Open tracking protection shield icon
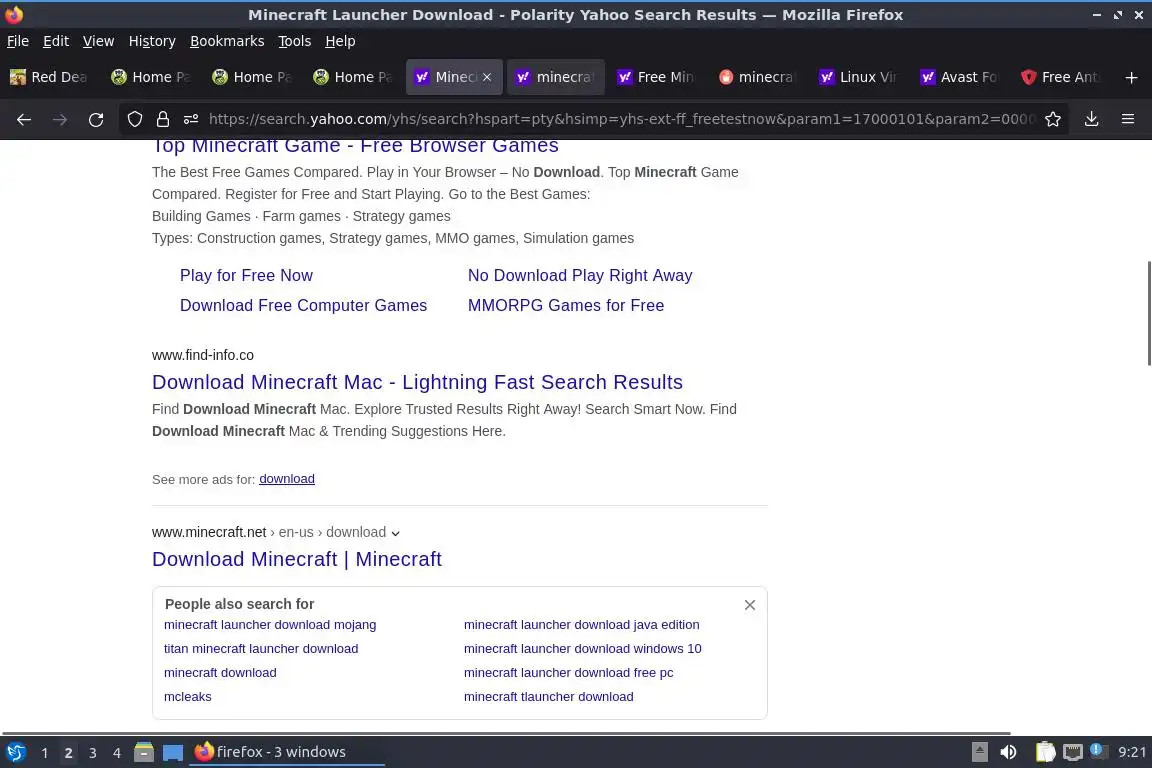Image resolution: width=1152 pixels, height=768 pixels. coord(134,119)
